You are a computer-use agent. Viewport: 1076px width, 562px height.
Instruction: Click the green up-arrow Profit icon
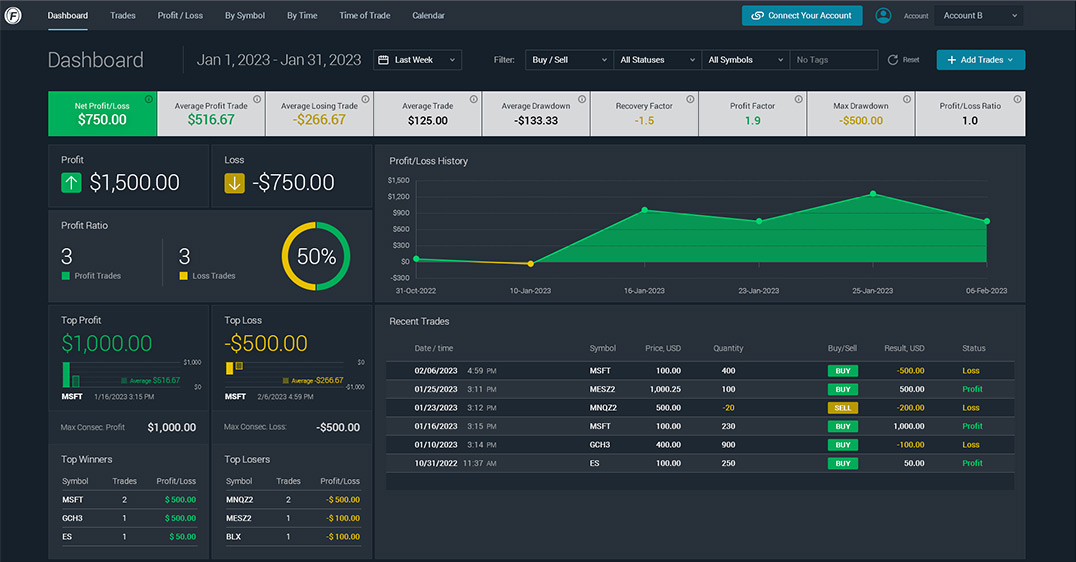tap(71, 183)
